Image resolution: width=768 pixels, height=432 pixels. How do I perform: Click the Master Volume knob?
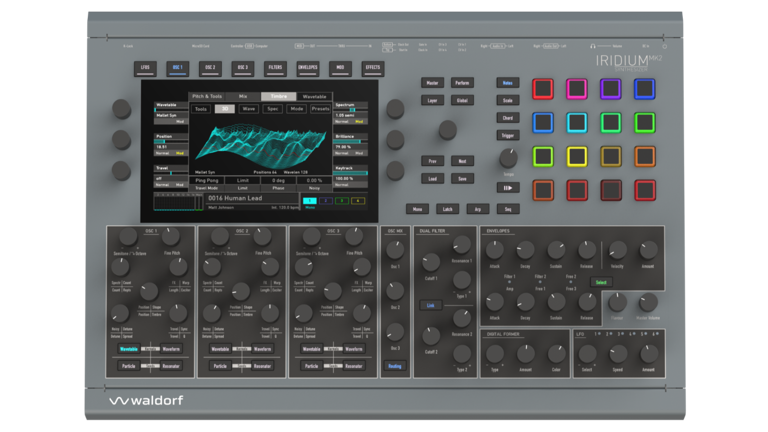click(x=648, y=303)
